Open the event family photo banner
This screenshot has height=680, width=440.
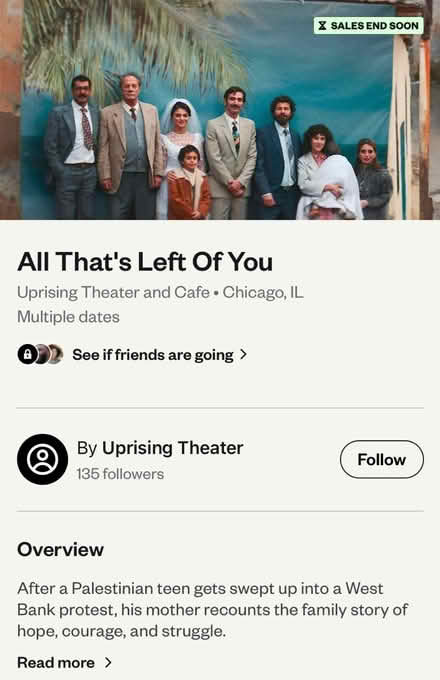click(x=220, y=110)
